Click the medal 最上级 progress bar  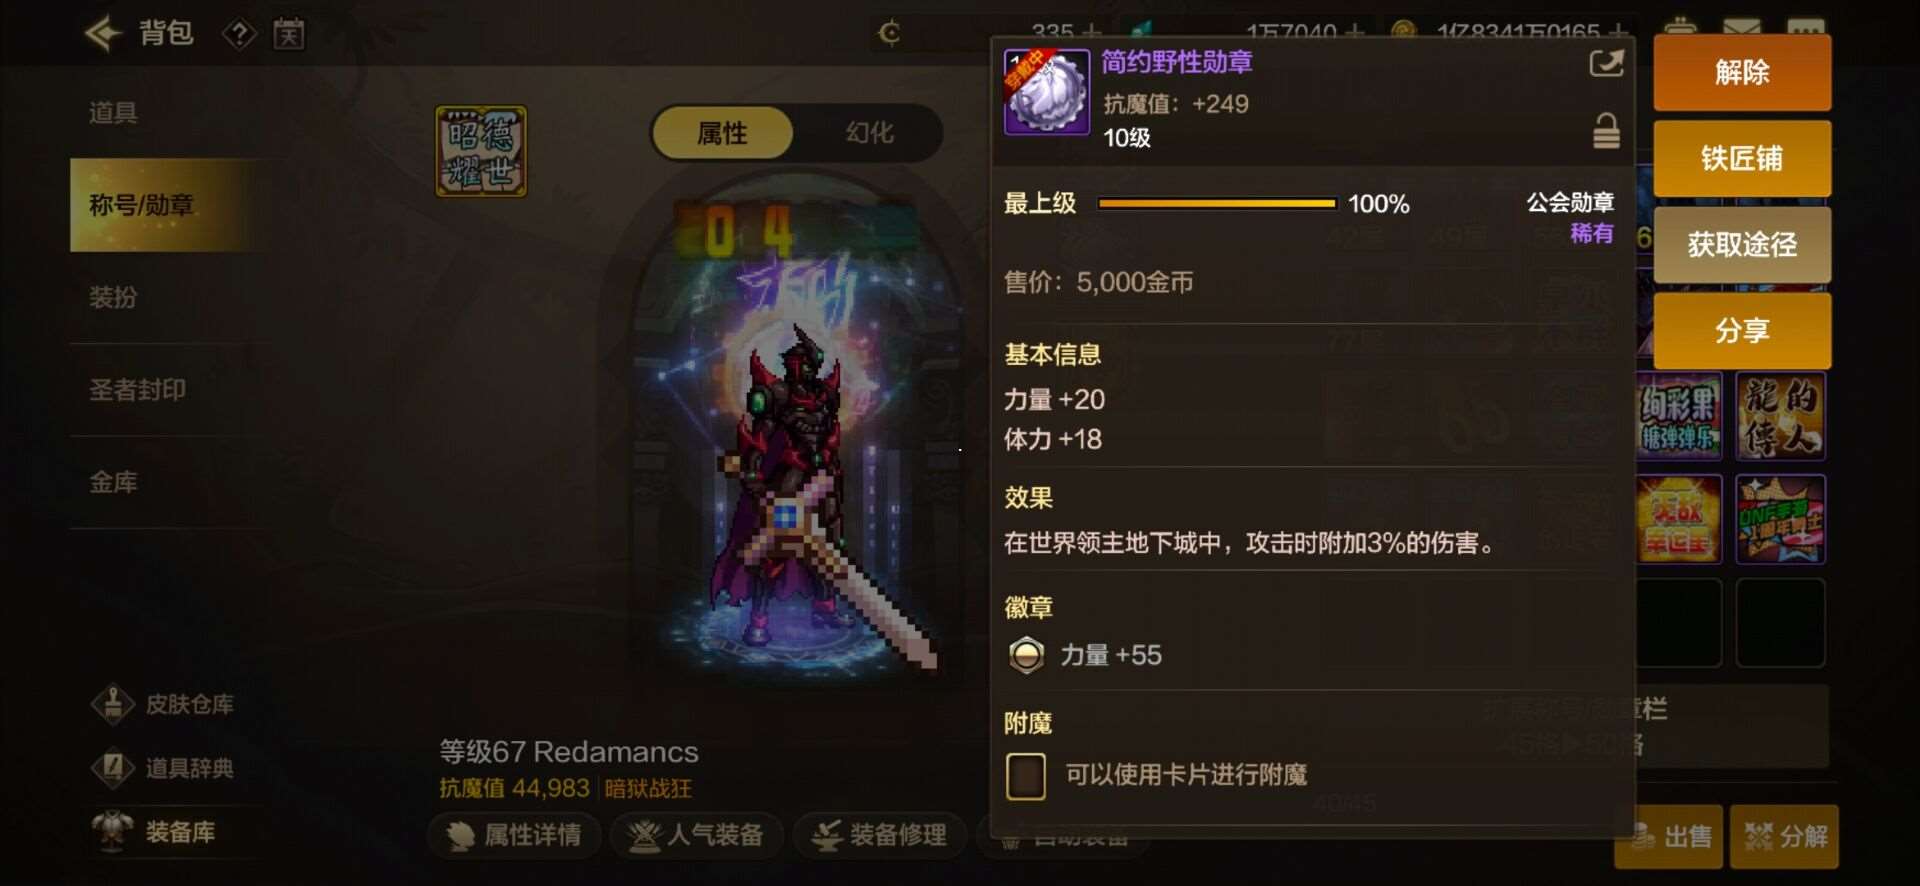[x=1217, y=204]
